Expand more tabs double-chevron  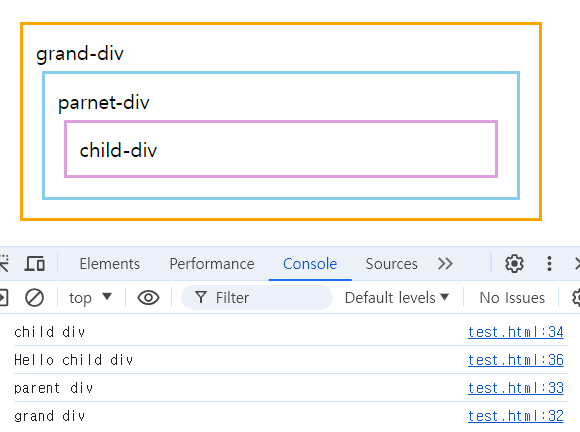(x=445, y=264)
